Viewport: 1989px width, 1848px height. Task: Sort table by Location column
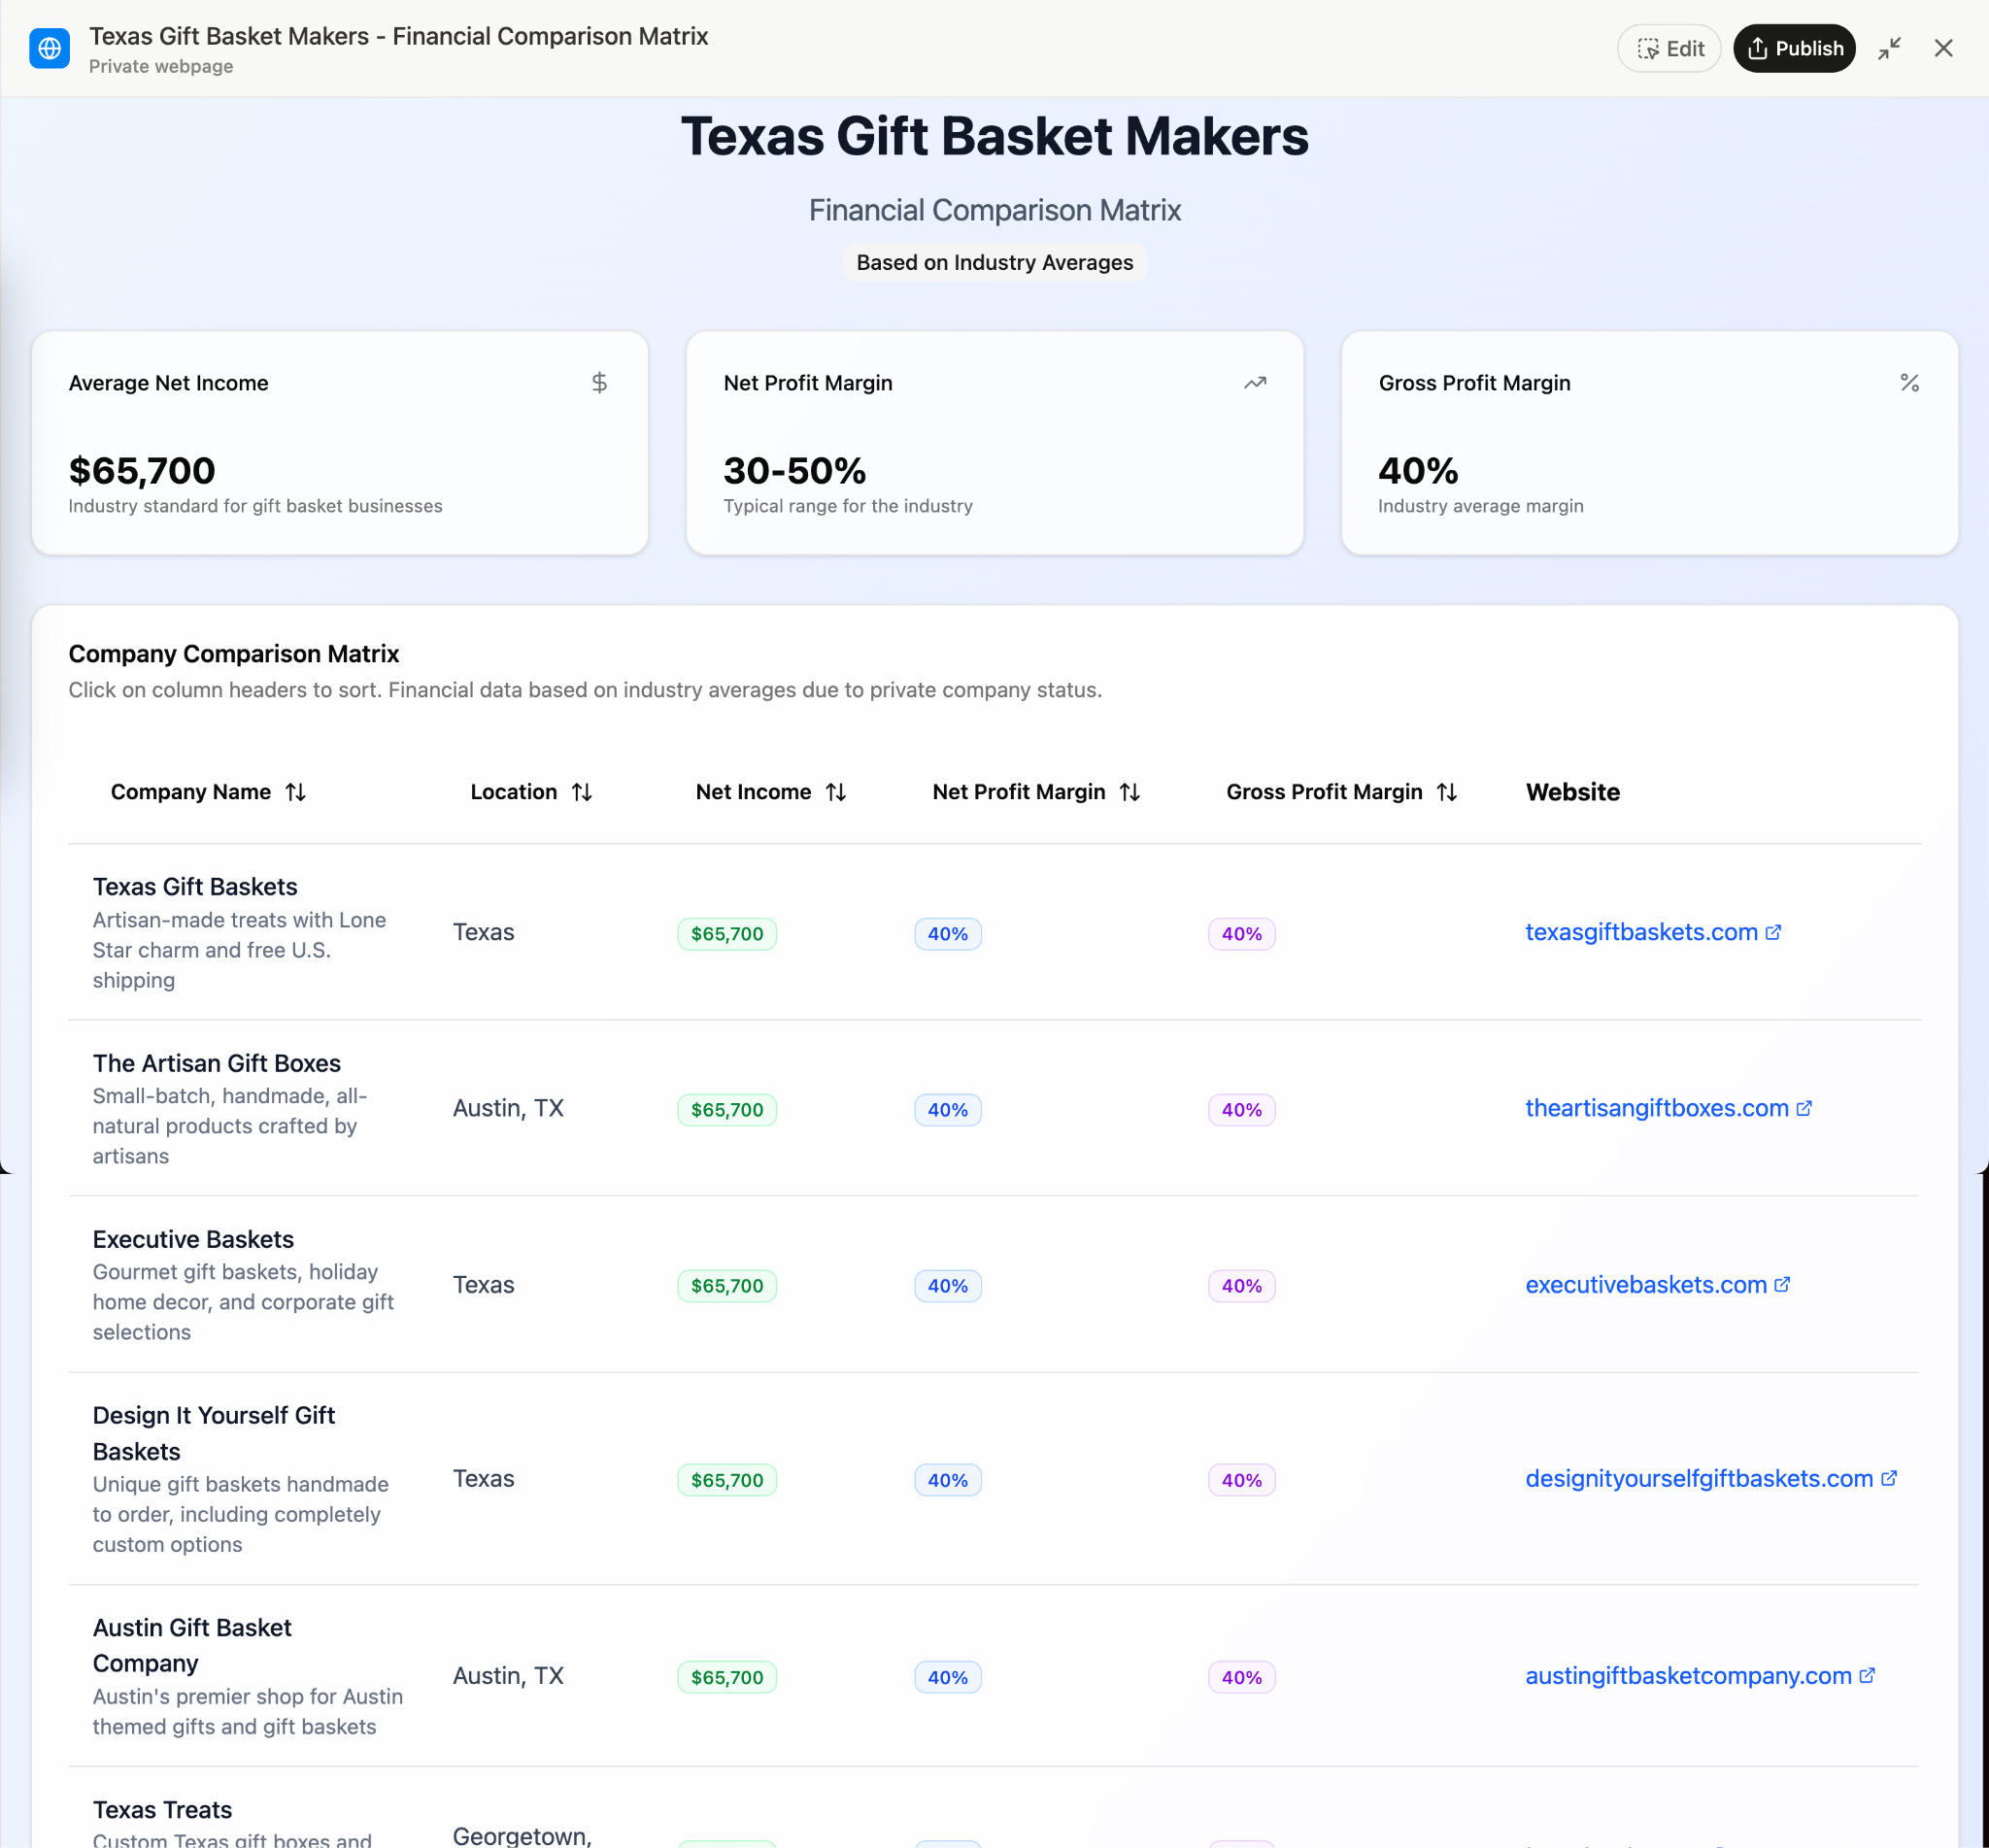pos(531,792)
